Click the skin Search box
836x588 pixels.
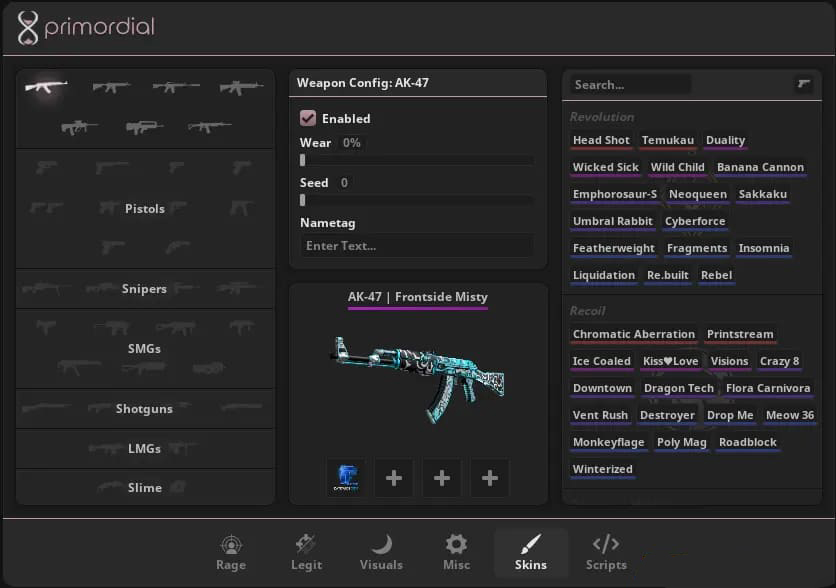coord(630,85)
